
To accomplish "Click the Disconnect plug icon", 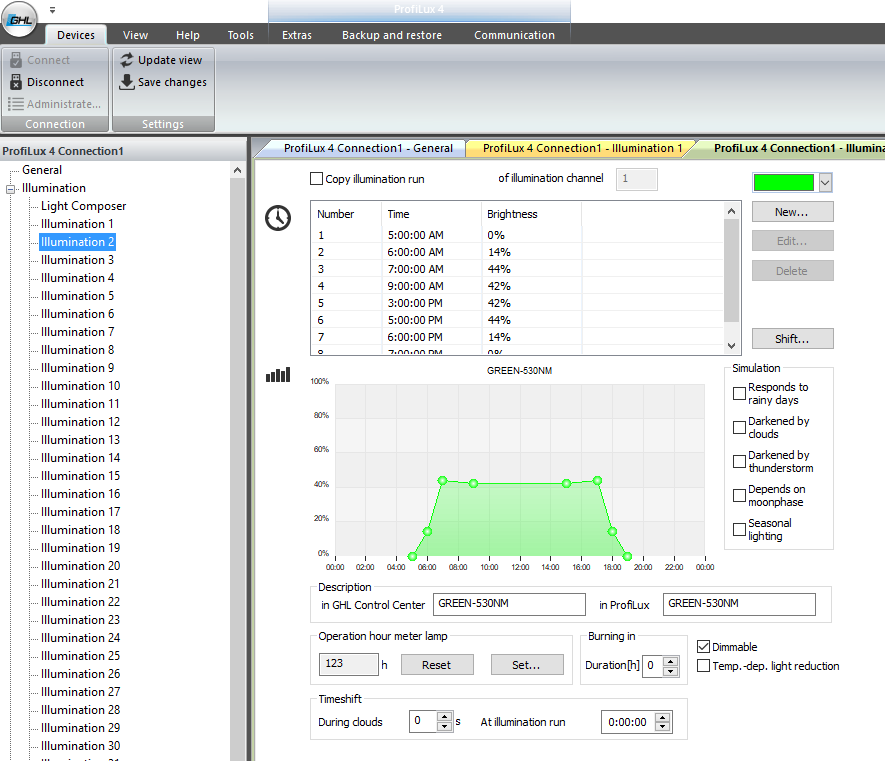I will (16, 82).
